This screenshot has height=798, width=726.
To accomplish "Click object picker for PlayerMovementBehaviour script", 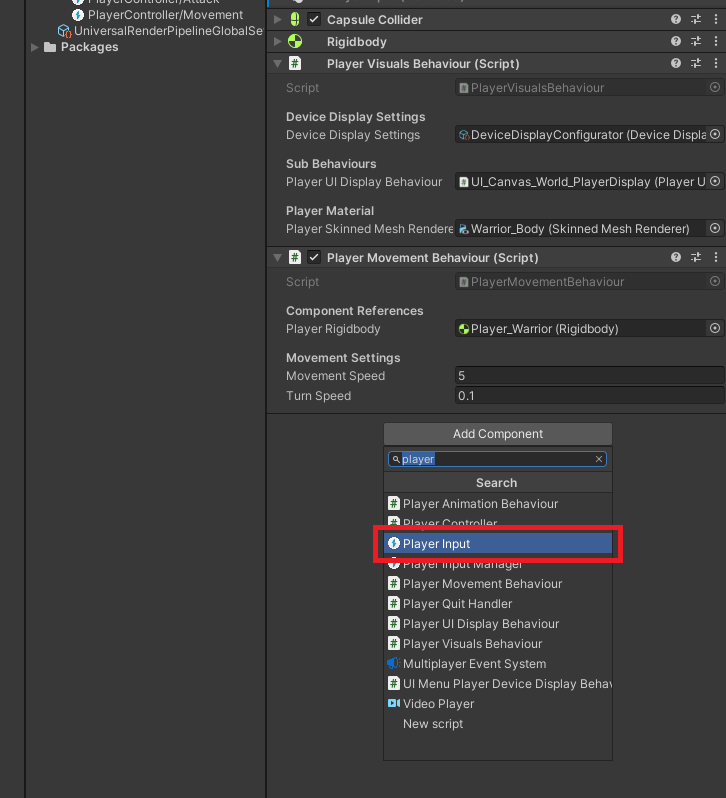I will click(715, 281).
